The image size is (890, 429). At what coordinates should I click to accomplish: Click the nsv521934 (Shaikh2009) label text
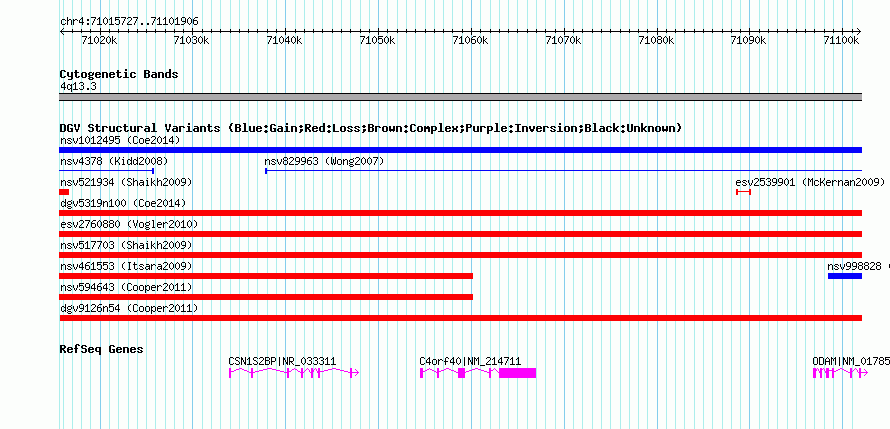[x=126, y=182]
